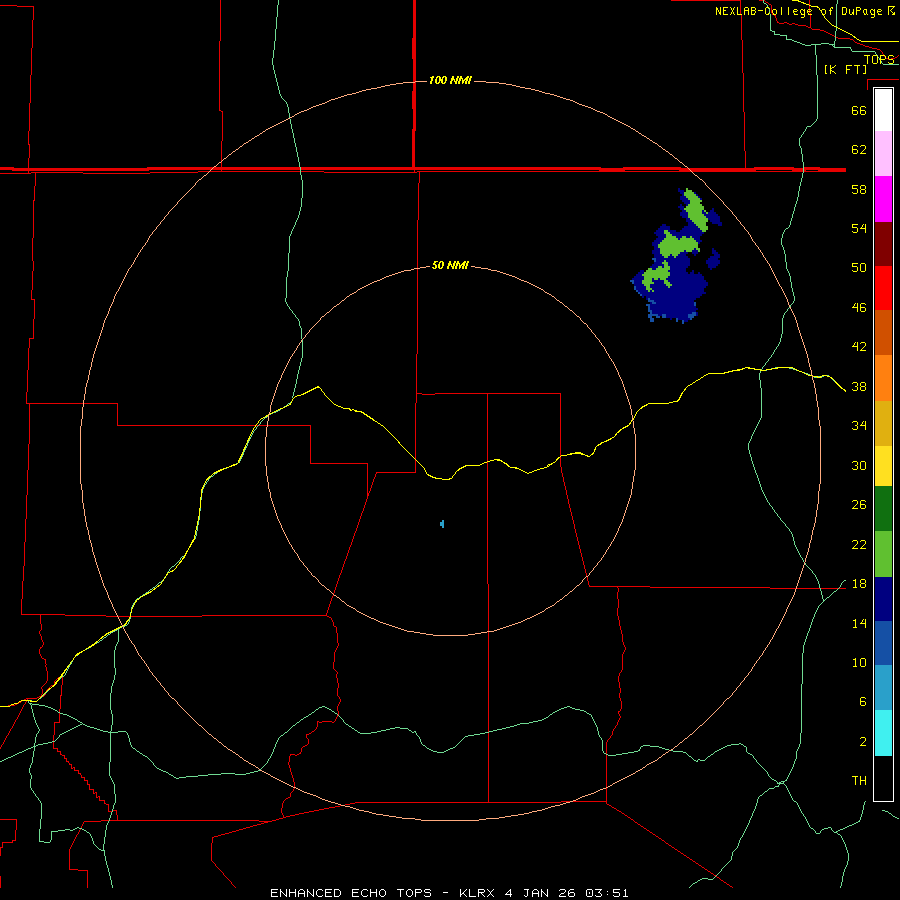Click the magenta legend swatch

click(x=883, y=199)
